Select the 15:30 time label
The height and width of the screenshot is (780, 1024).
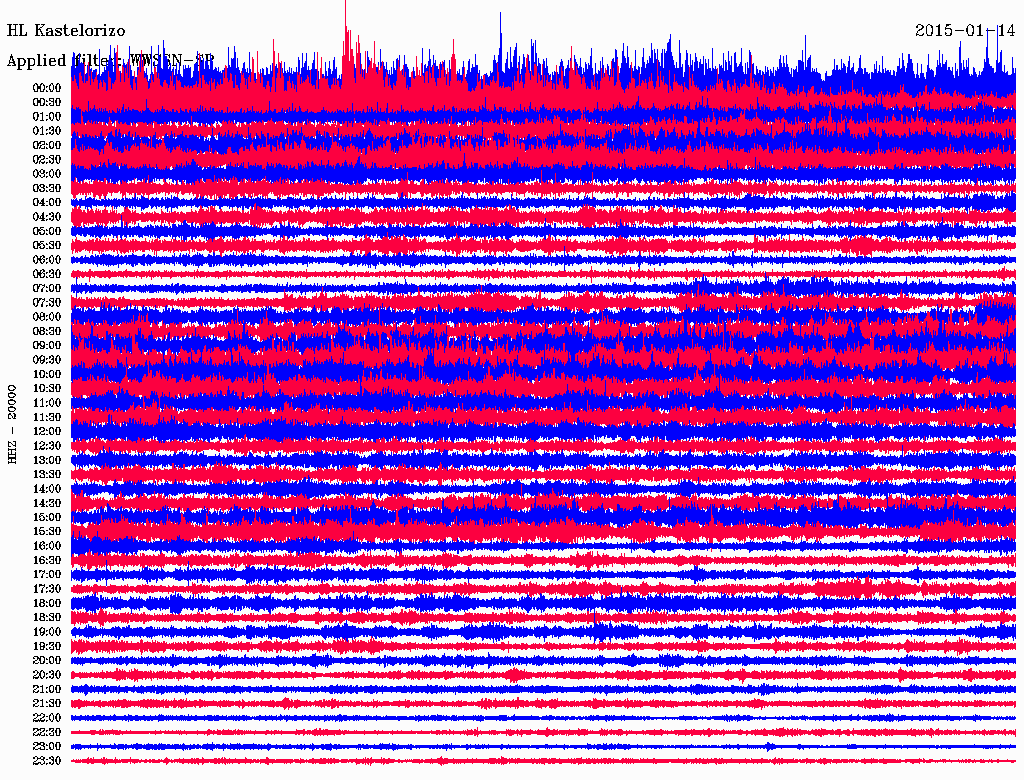pos(47,532)
